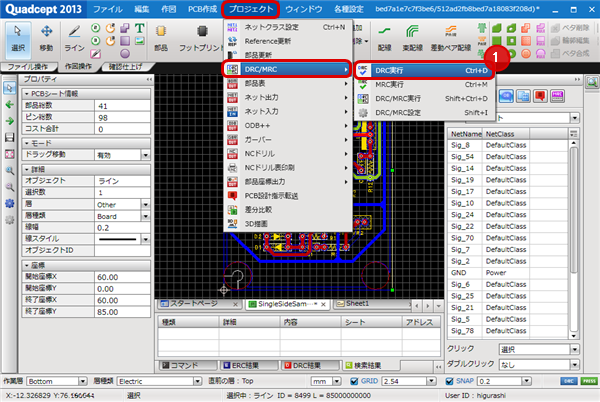Click the 輪郭編集 toolbar item
Viewport: 600px width, 402px height.
pyautogui.click(x=570, y=41)
